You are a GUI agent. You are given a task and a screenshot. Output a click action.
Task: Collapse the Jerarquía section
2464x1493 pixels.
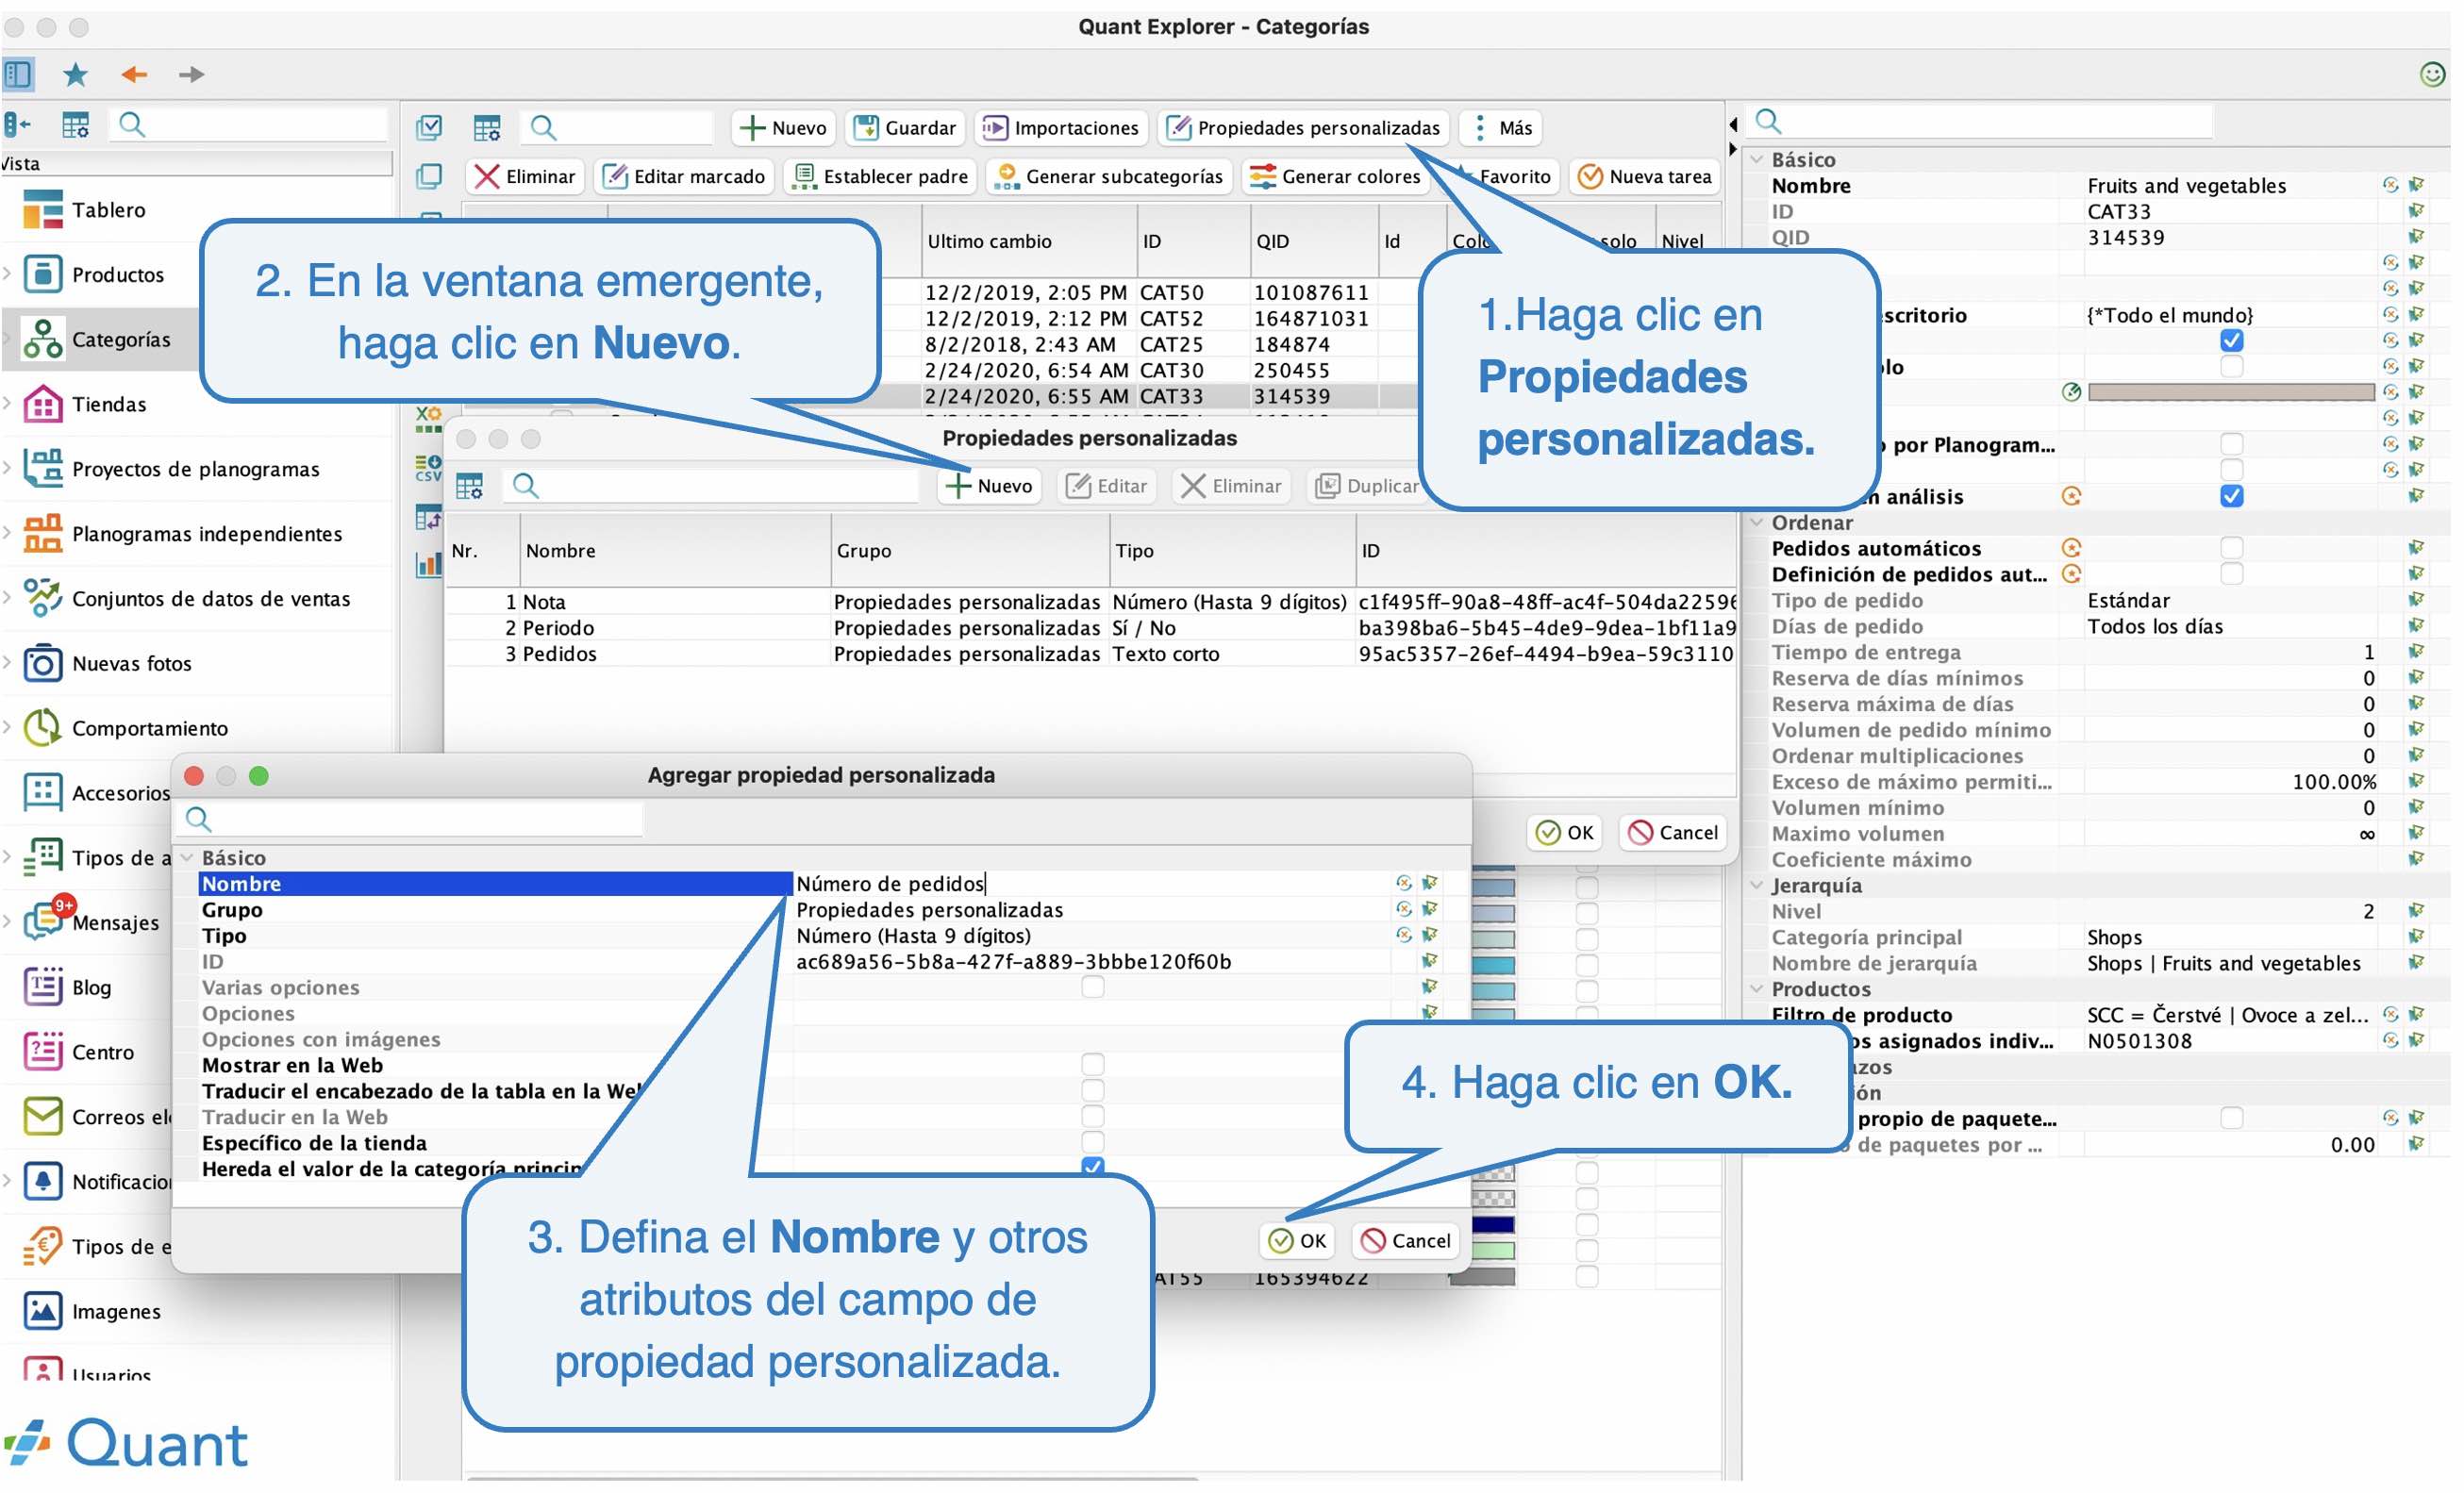(x=1757, y=885)
